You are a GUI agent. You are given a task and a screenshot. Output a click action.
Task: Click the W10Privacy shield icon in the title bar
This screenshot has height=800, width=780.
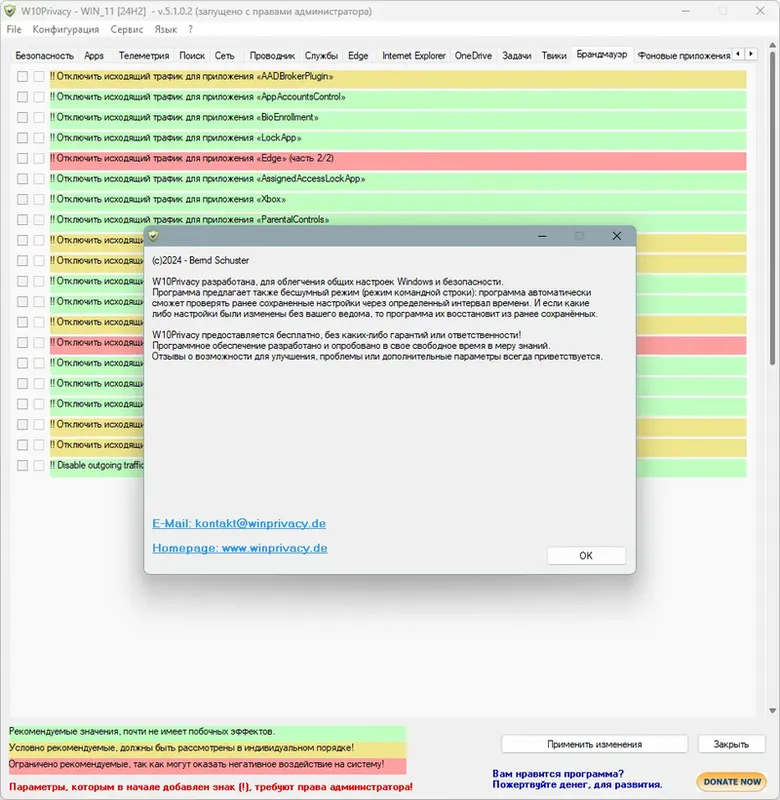10,11
